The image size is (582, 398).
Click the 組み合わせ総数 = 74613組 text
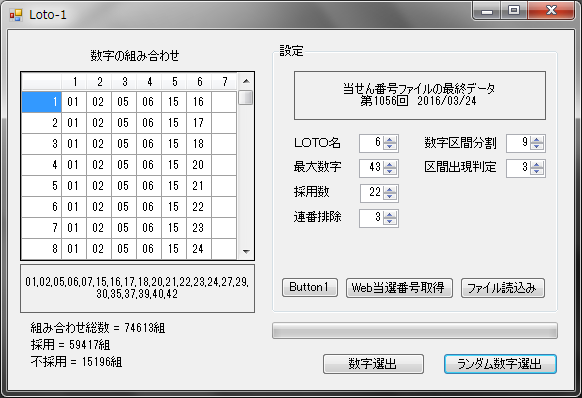tap(98, 328)
